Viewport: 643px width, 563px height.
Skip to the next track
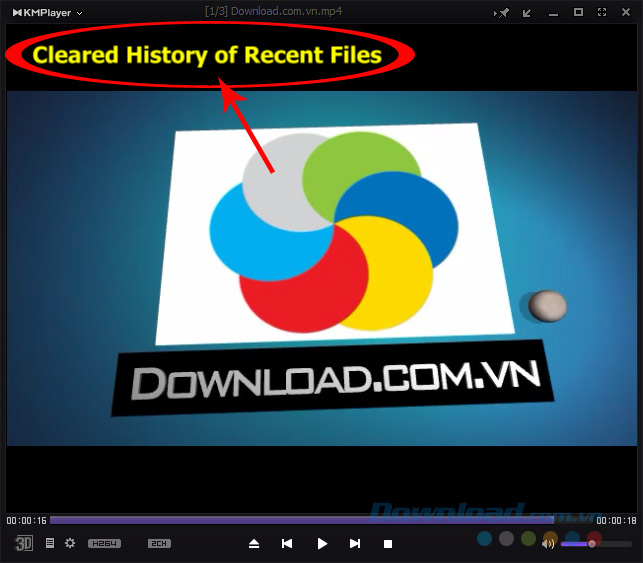355,544
